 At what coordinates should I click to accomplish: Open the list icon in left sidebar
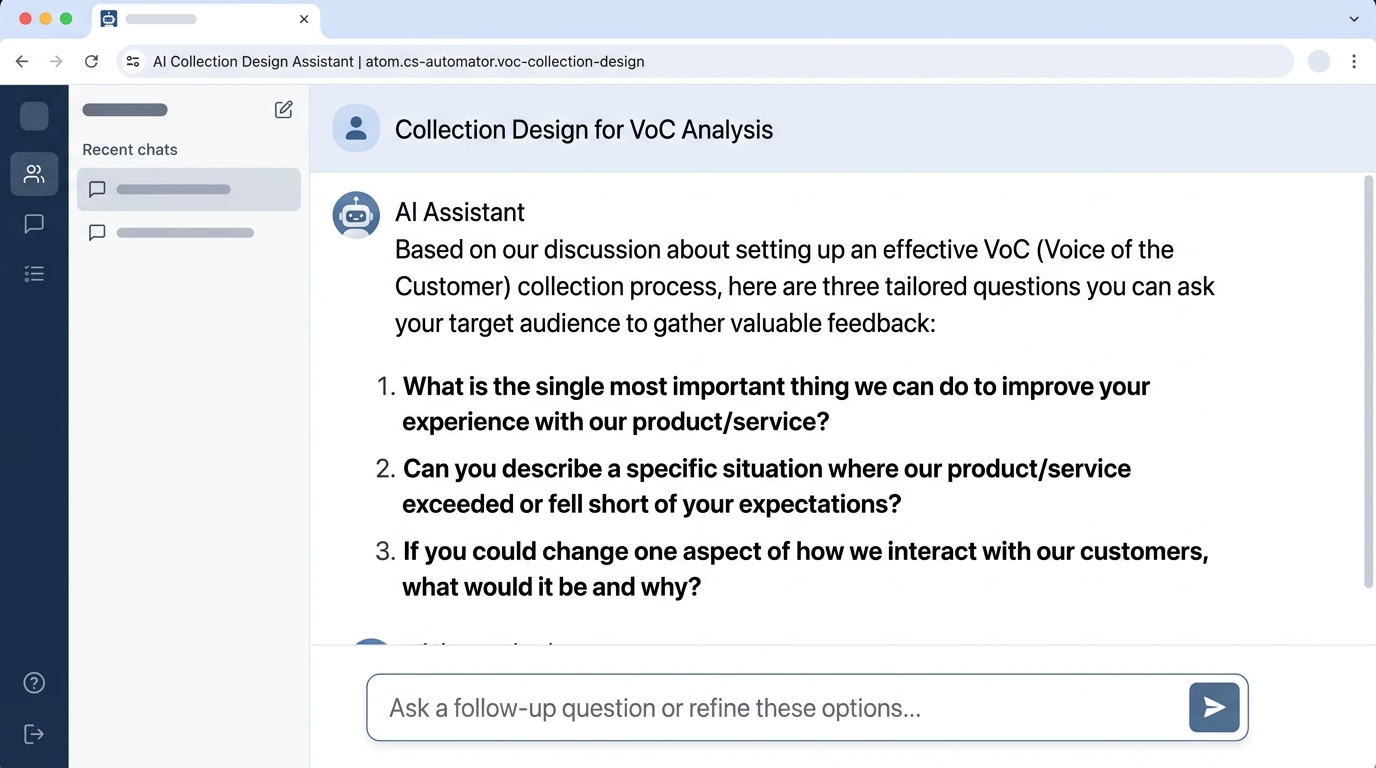(34, 274)
